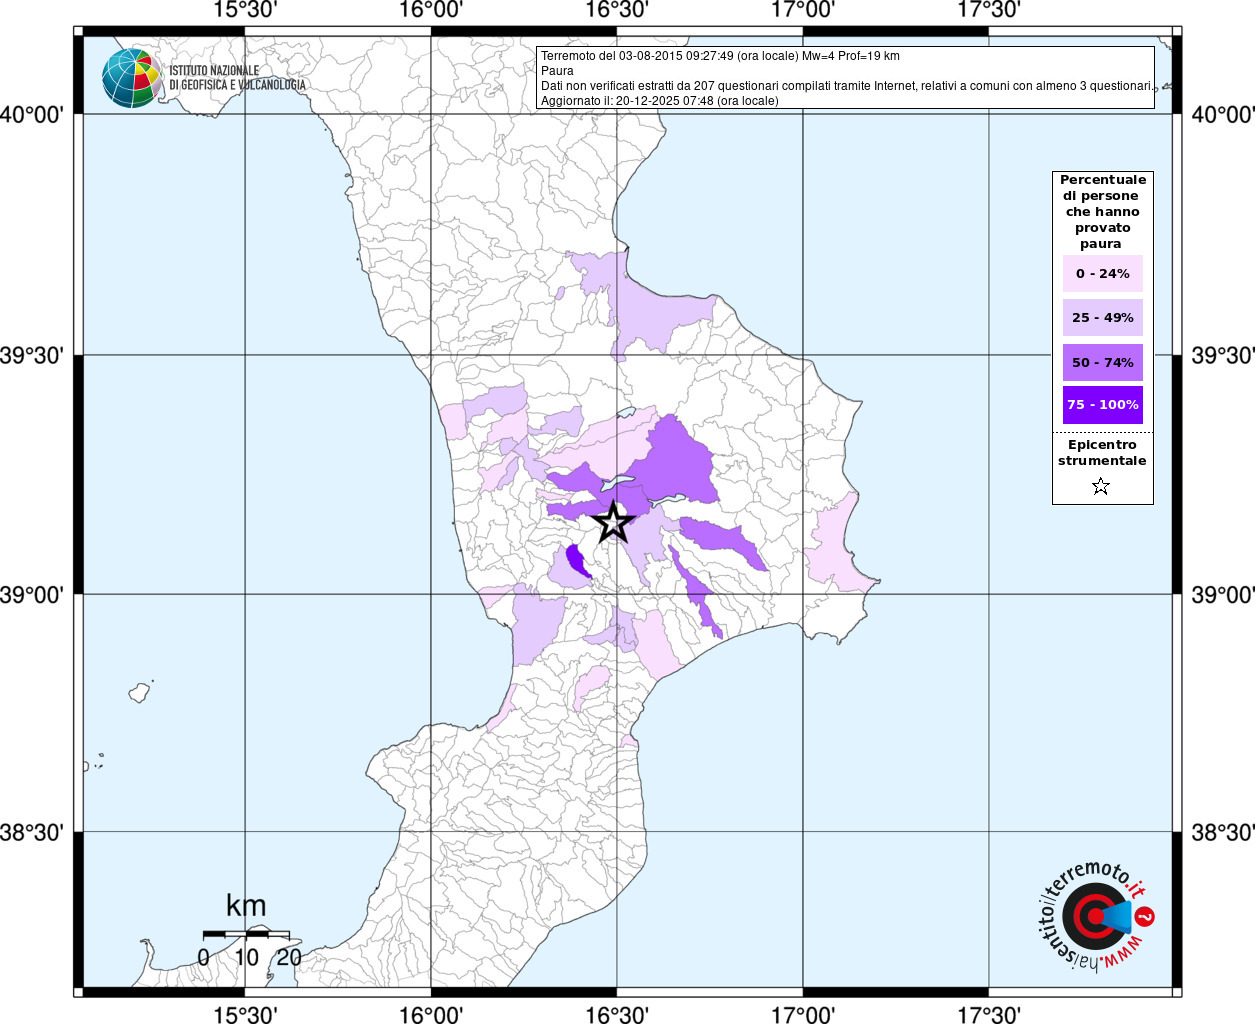The image size is (1255, 1024).
Task: Click the km scale bar
Action: pyautogui.click(x=246, y=933)
